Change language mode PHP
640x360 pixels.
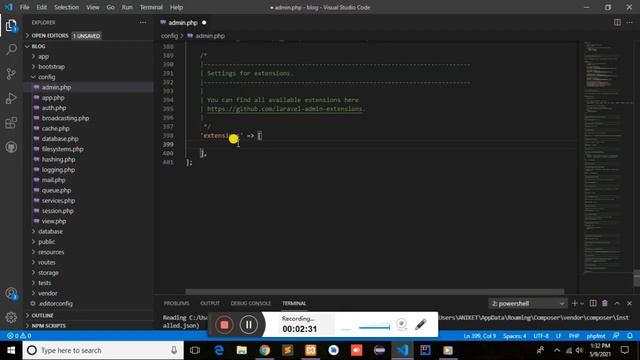574,336
